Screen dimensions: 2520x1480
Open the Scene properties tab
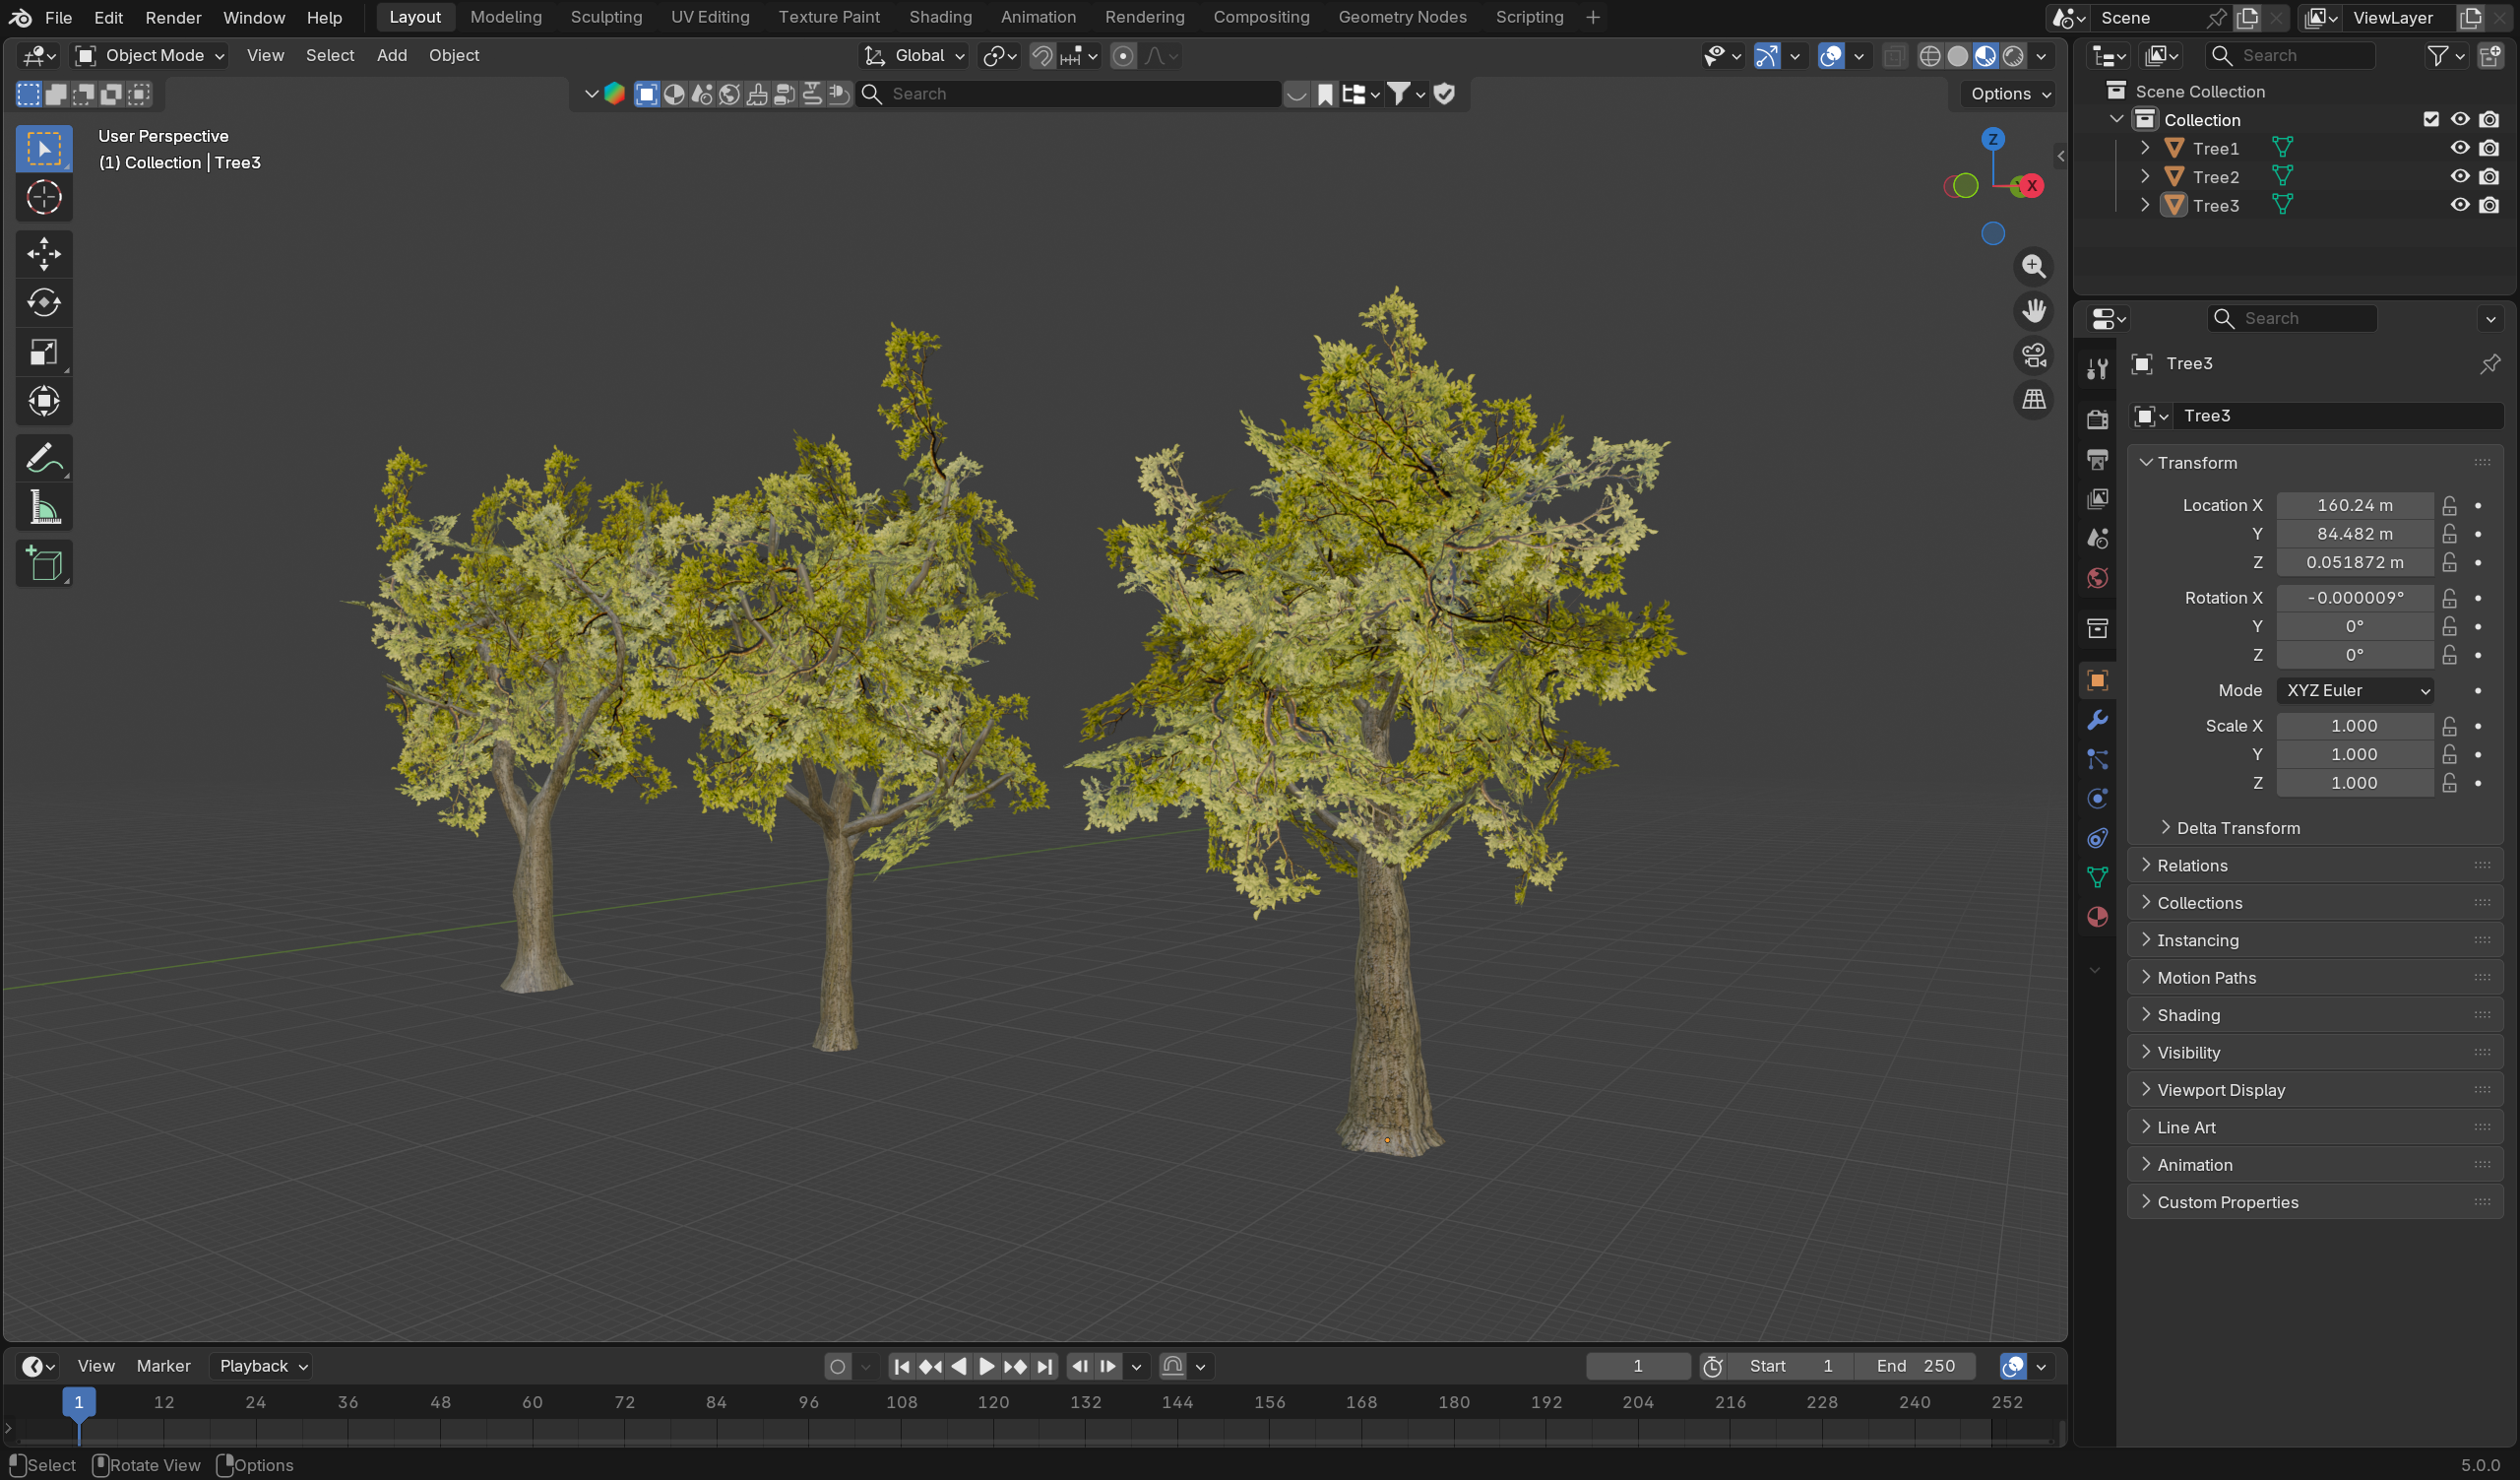[2097, 538]
